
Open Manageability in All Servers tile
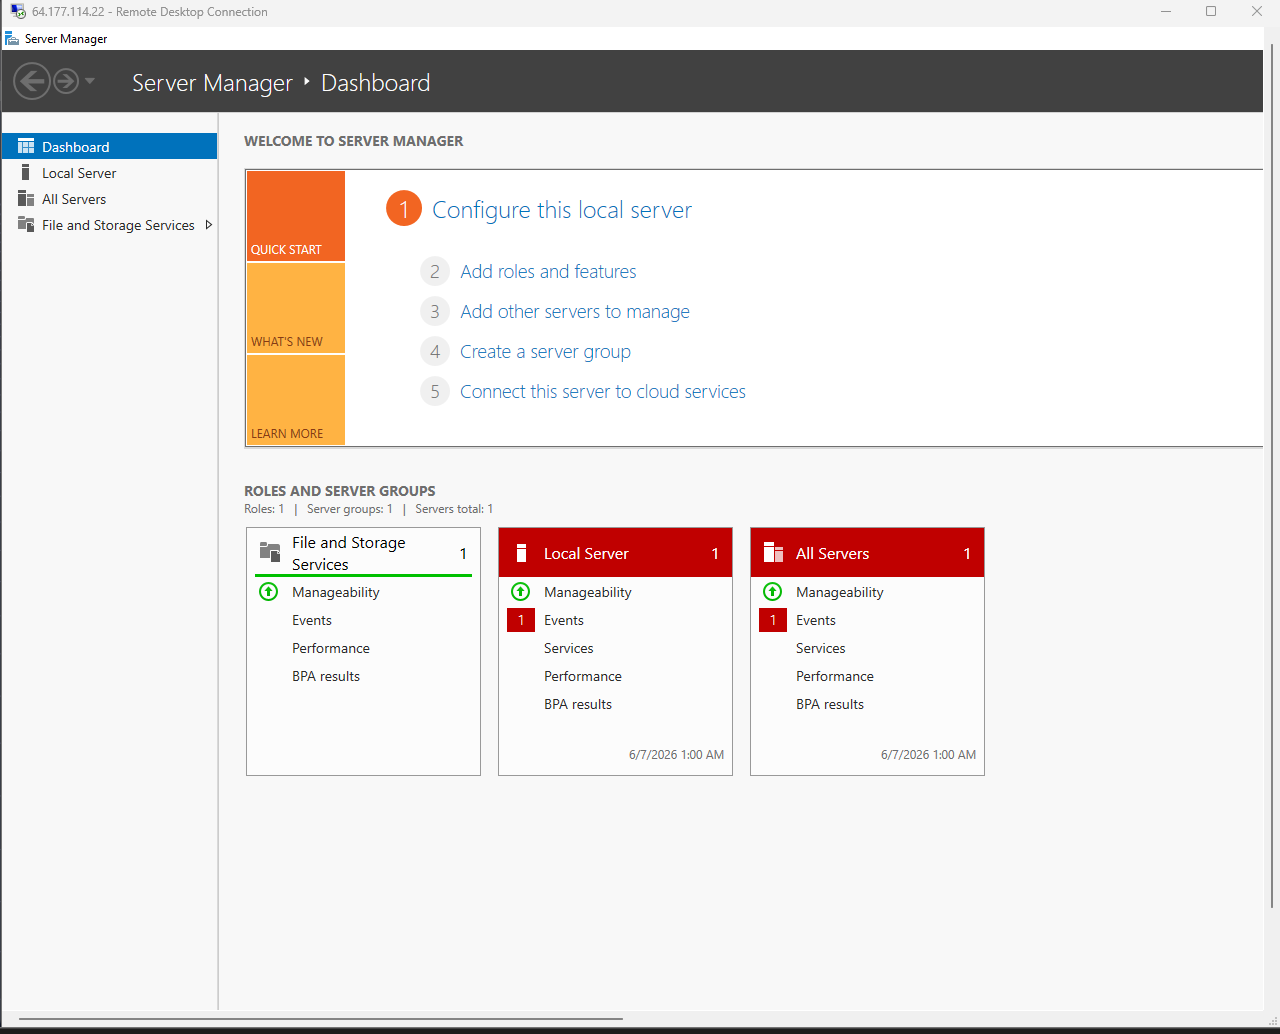click(840, 592)
